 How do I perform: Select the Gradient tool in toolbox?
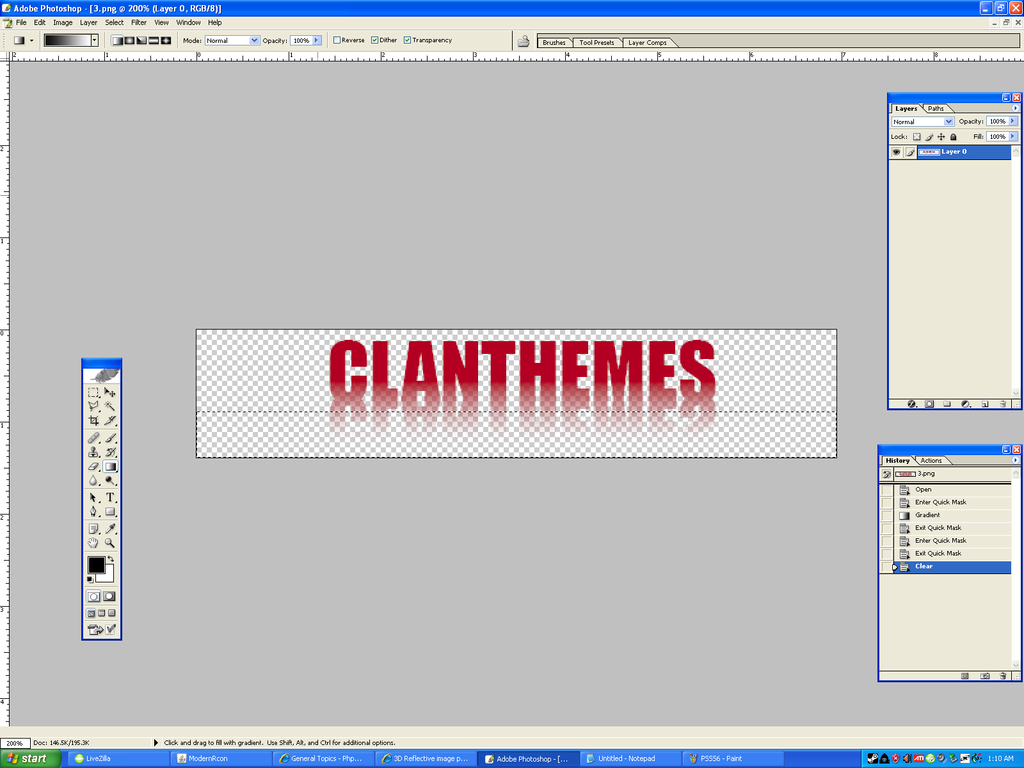(110, 466)
